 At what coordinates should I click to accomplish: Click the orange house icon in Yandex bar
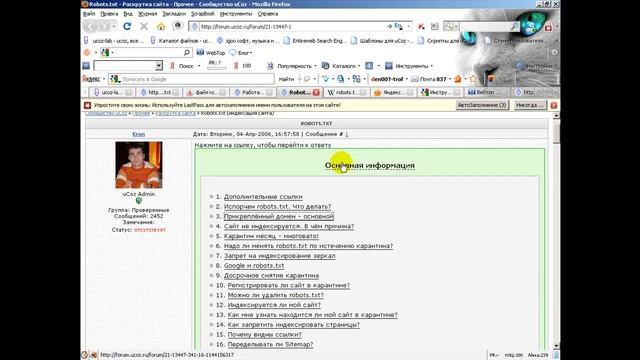(x=458, y=79)
